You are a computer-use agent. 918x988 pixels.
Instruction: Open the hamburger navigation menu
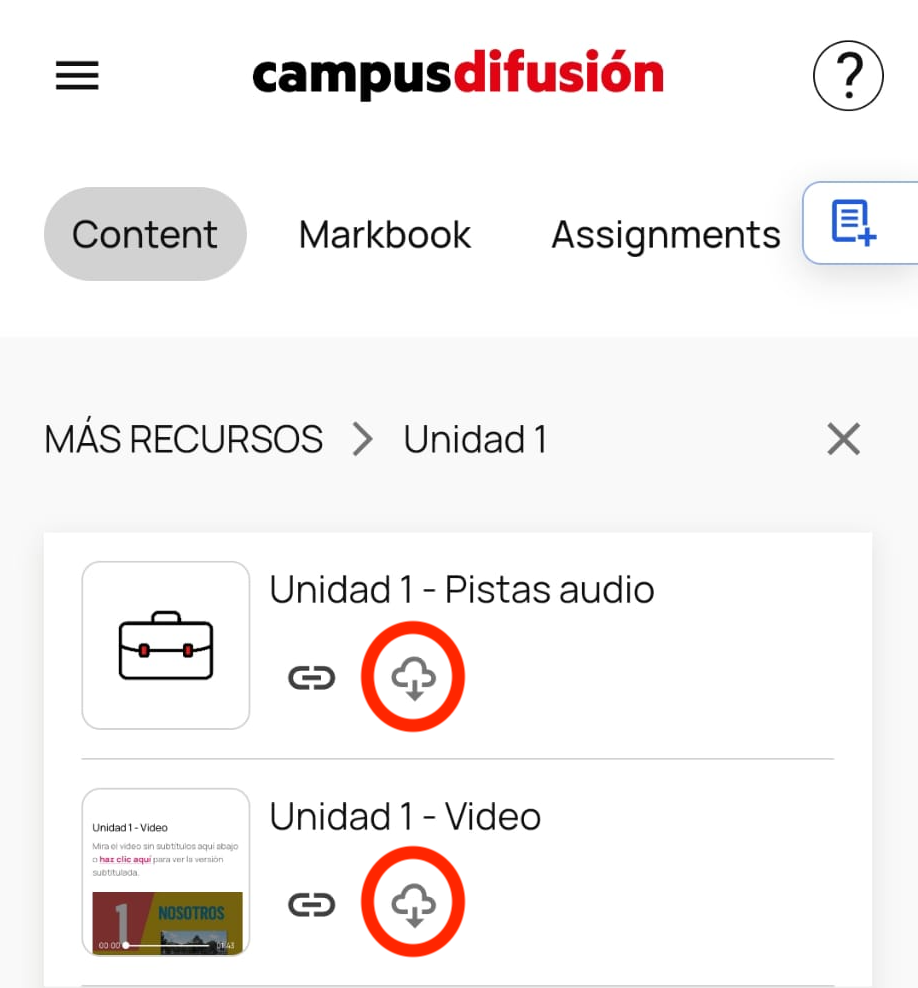click(77, 75)
